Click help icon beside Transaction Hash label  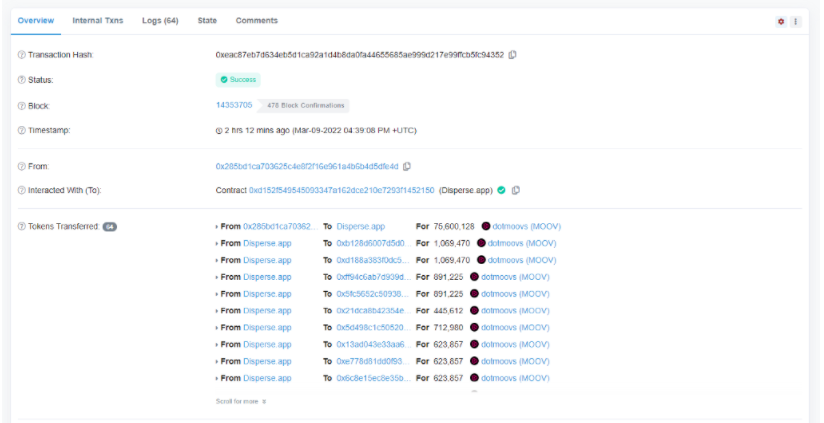[22, 55]
